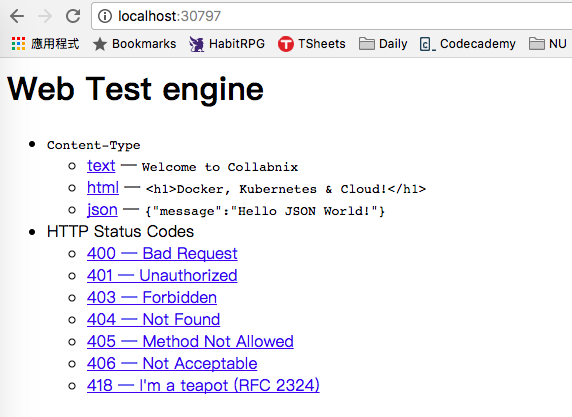572x417 pixels.
Task: Open the 404 — Not Found link
Action: pyautogui.click(x=154, y=319)
